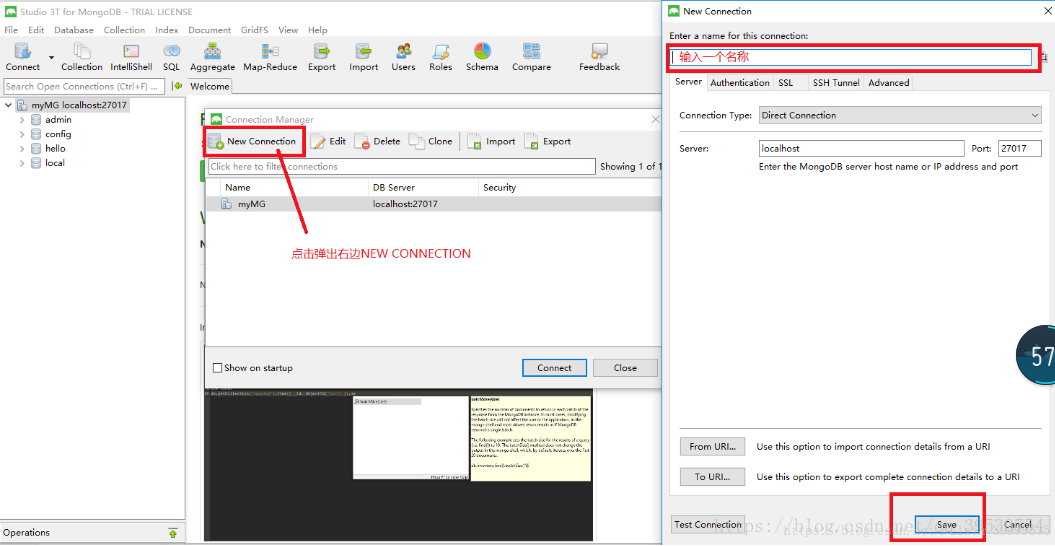
Task: Click New Connection in Connection Manager
Action: click(252, 141)
